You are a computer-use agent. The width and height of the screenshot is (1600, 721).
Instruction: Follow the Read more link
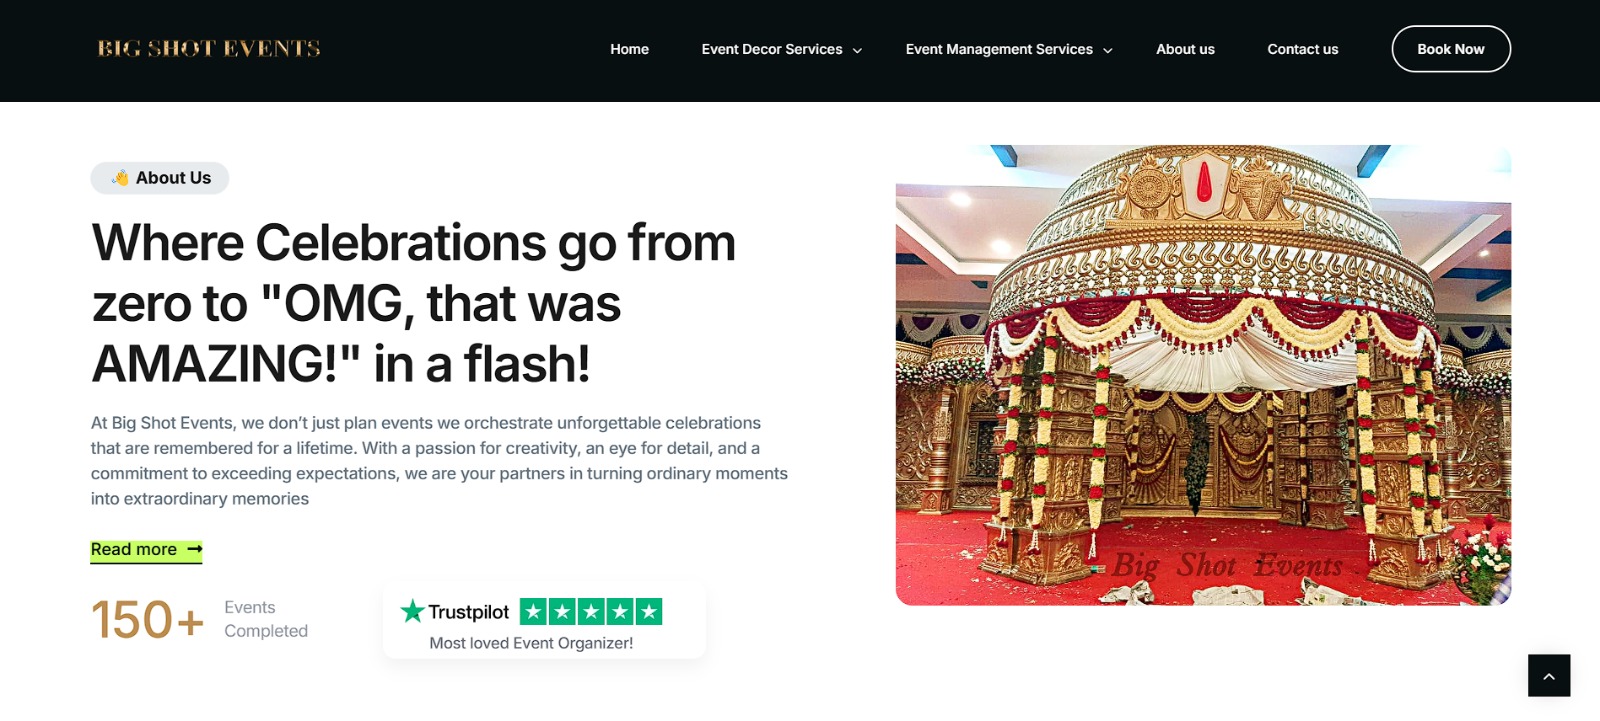click(x=146, y=550)
